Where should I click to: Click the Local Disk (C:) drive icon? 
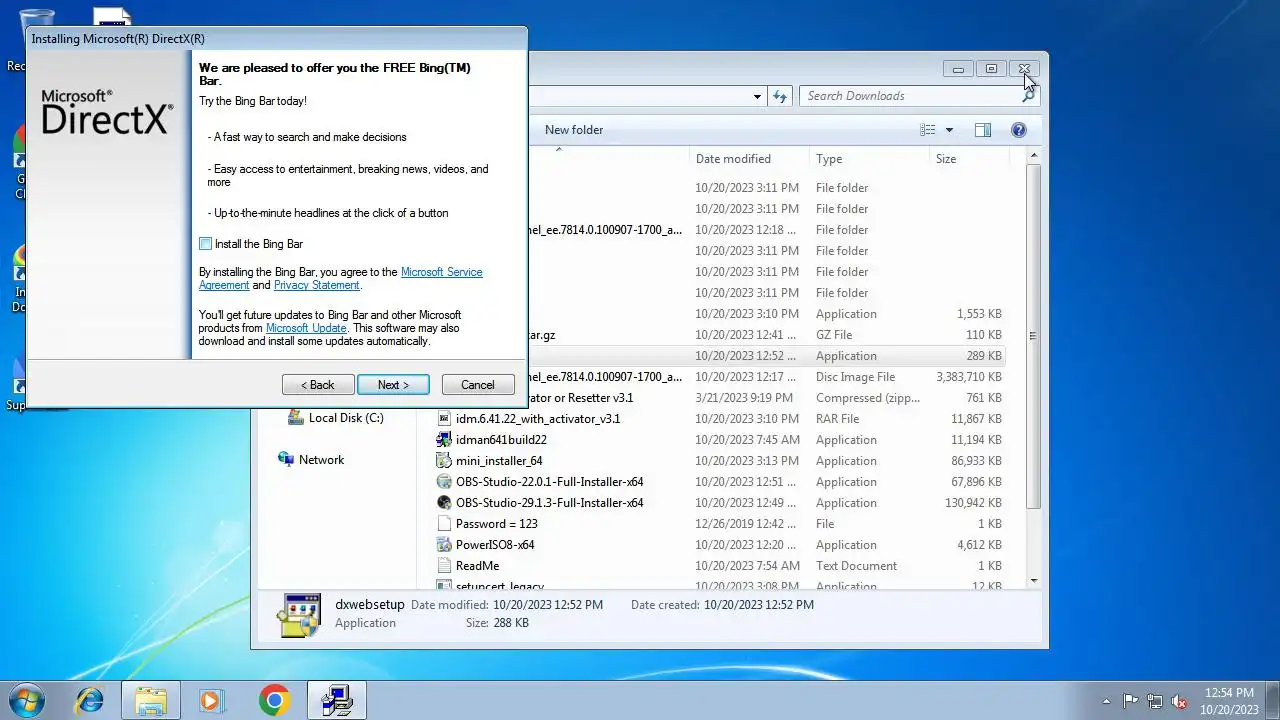point(295,418)
